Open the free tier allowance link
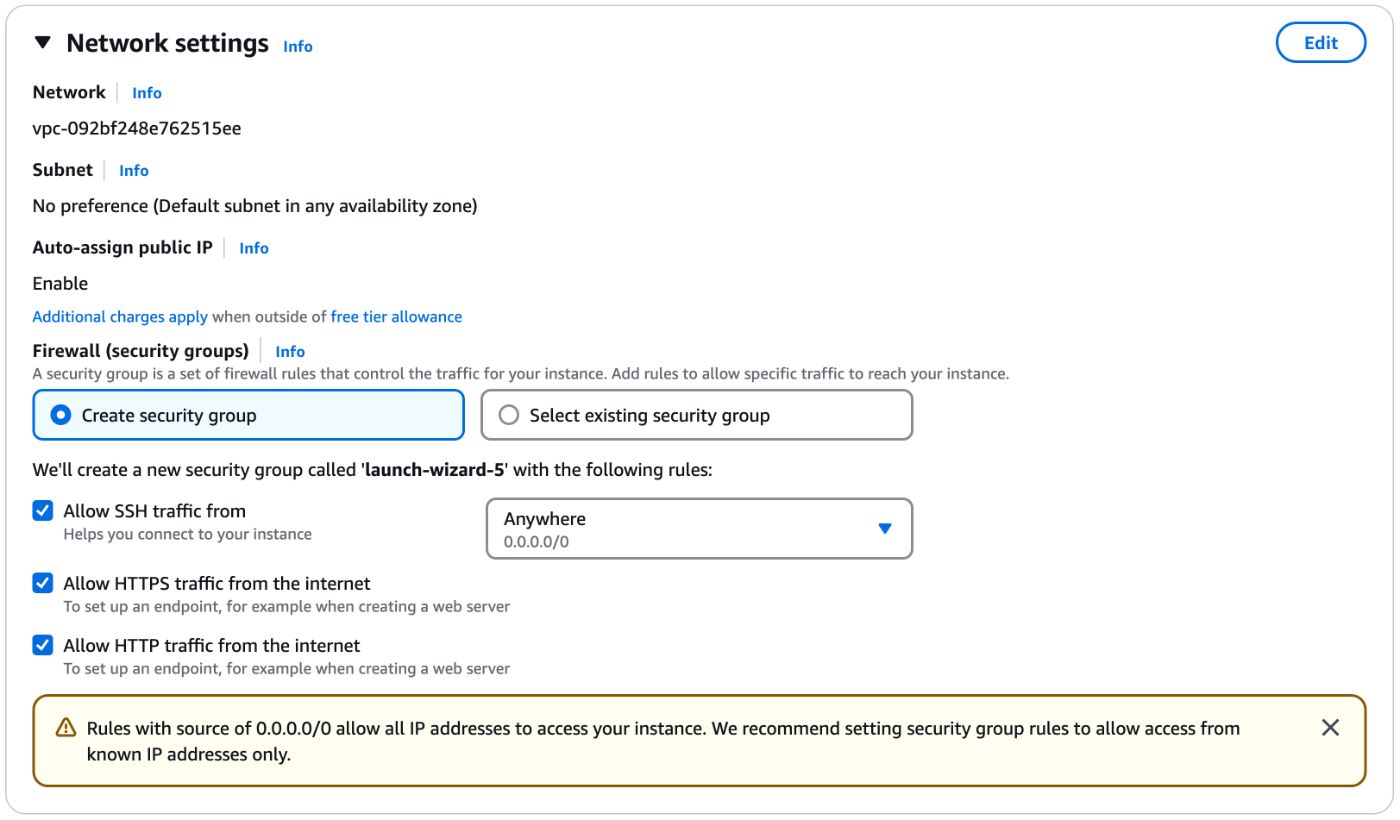This screenshot has width=1400, height=820. [395, 316]
